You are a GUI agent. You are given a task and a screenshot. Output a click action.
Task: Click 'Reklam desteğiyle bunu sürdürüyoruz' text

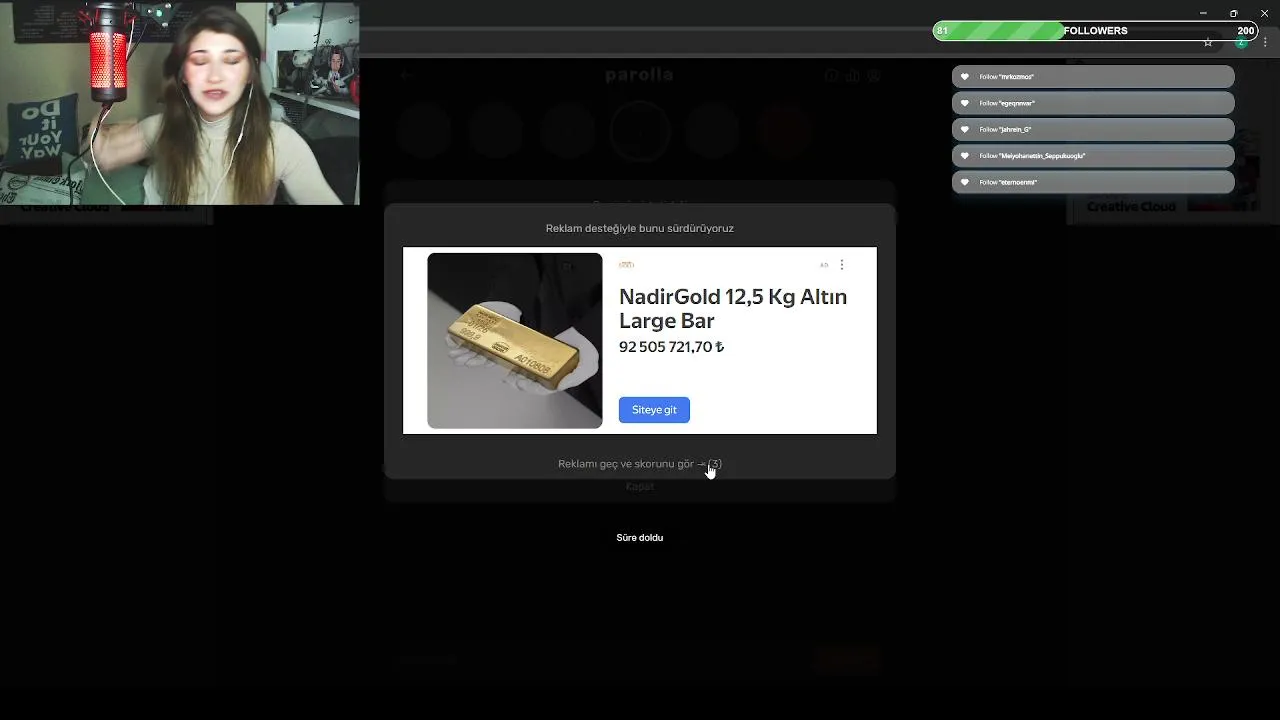click(640, 228)
